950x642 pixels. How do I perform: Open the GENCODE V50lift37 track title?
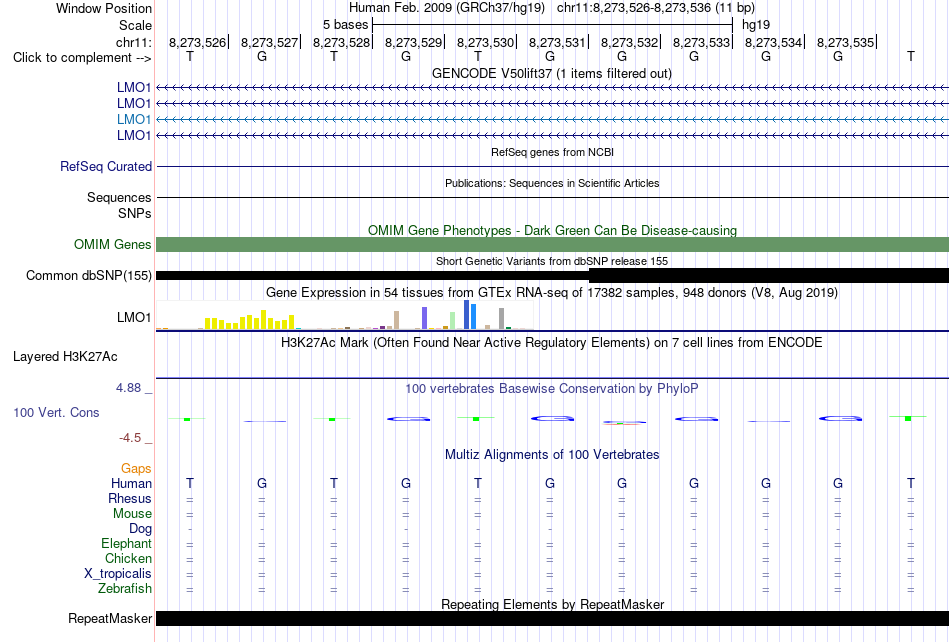tap(552, 73)
